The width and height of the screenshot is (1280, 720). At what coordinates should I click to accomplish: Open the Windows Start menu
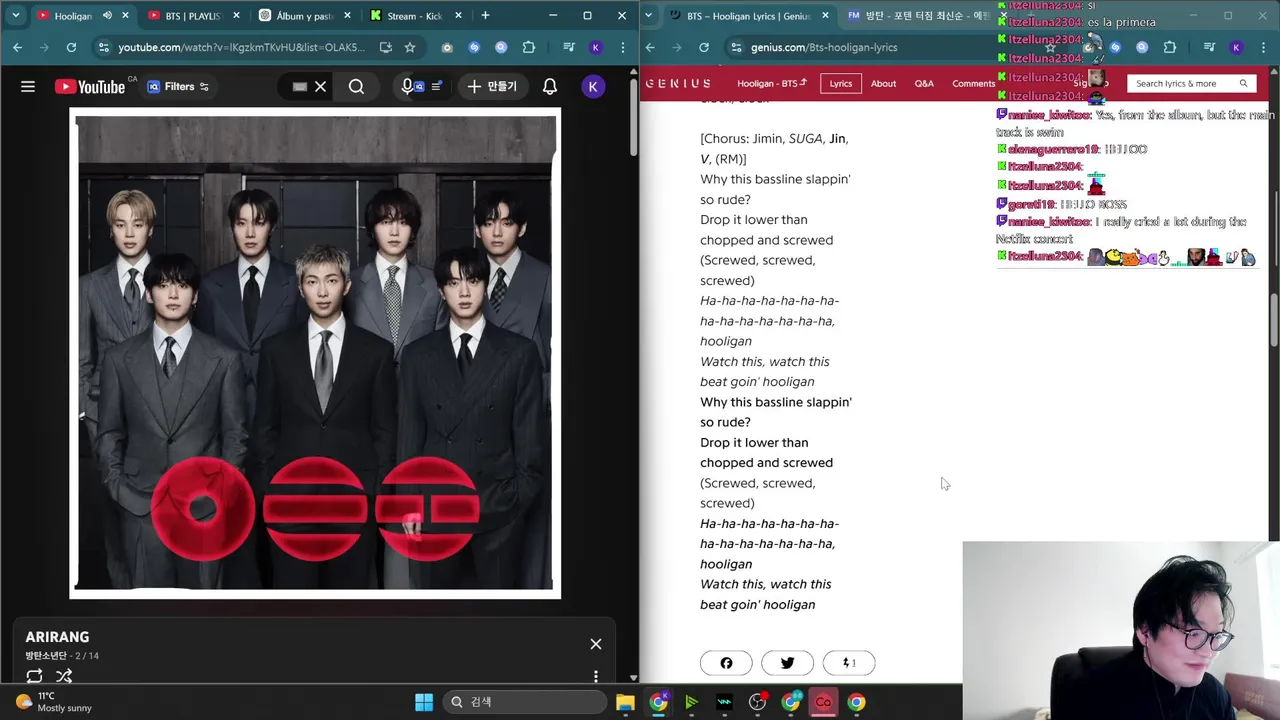424,702
